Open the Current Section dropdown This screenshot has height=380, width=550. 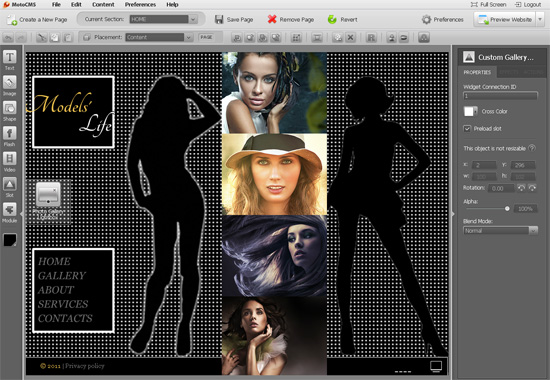pyautogui.click(x=163, y=19)
